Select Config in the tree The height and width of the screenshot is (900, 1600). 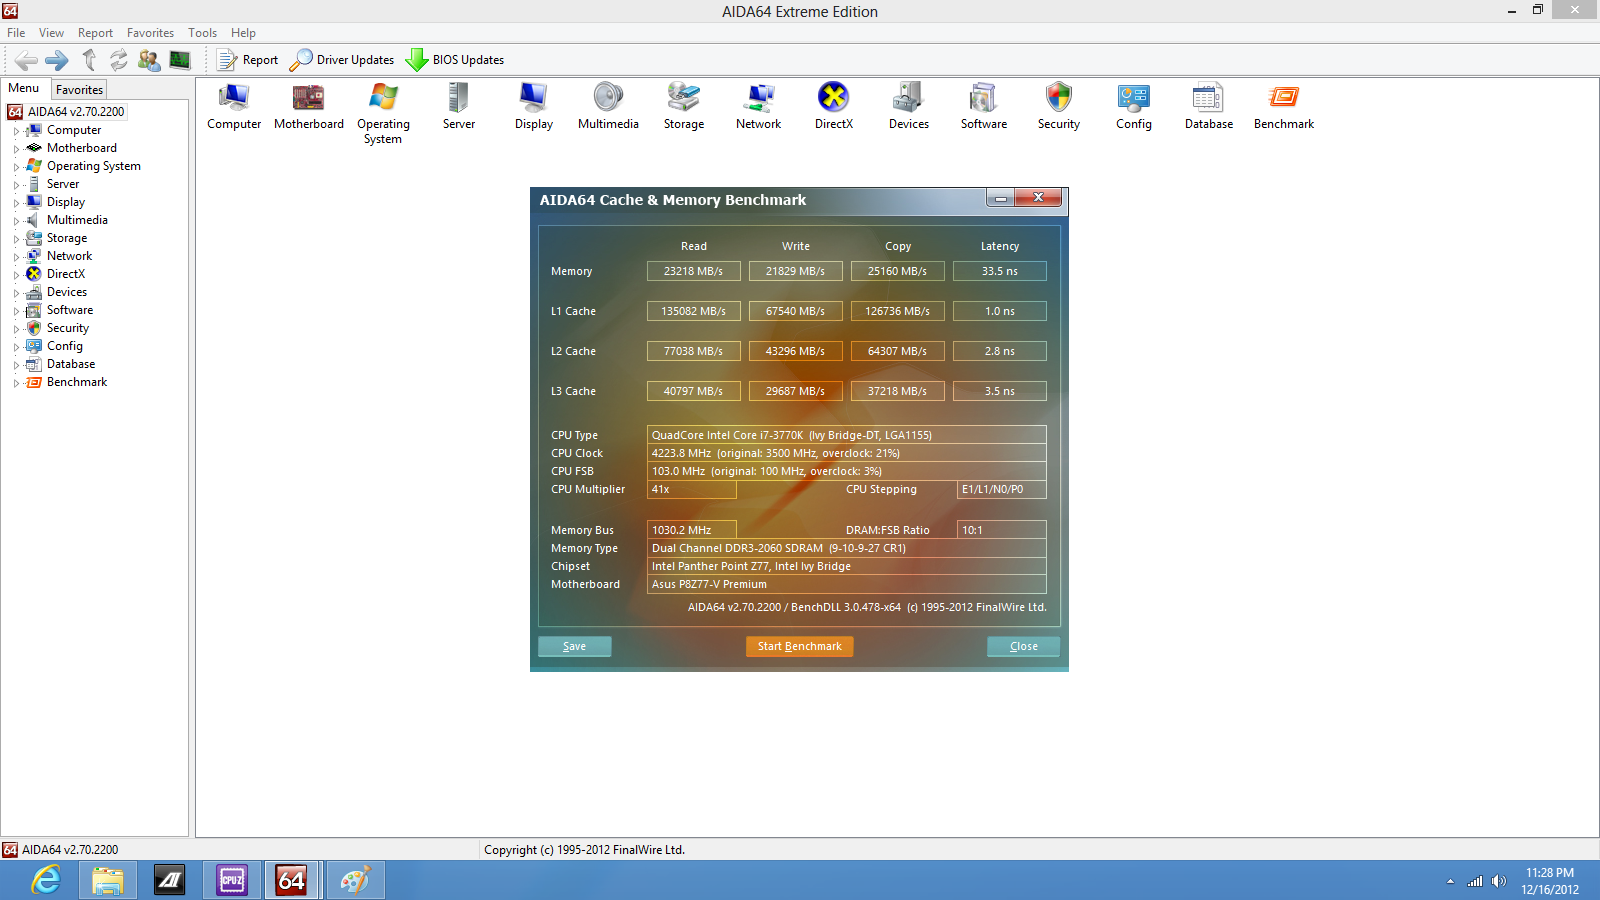coord(65,346)
